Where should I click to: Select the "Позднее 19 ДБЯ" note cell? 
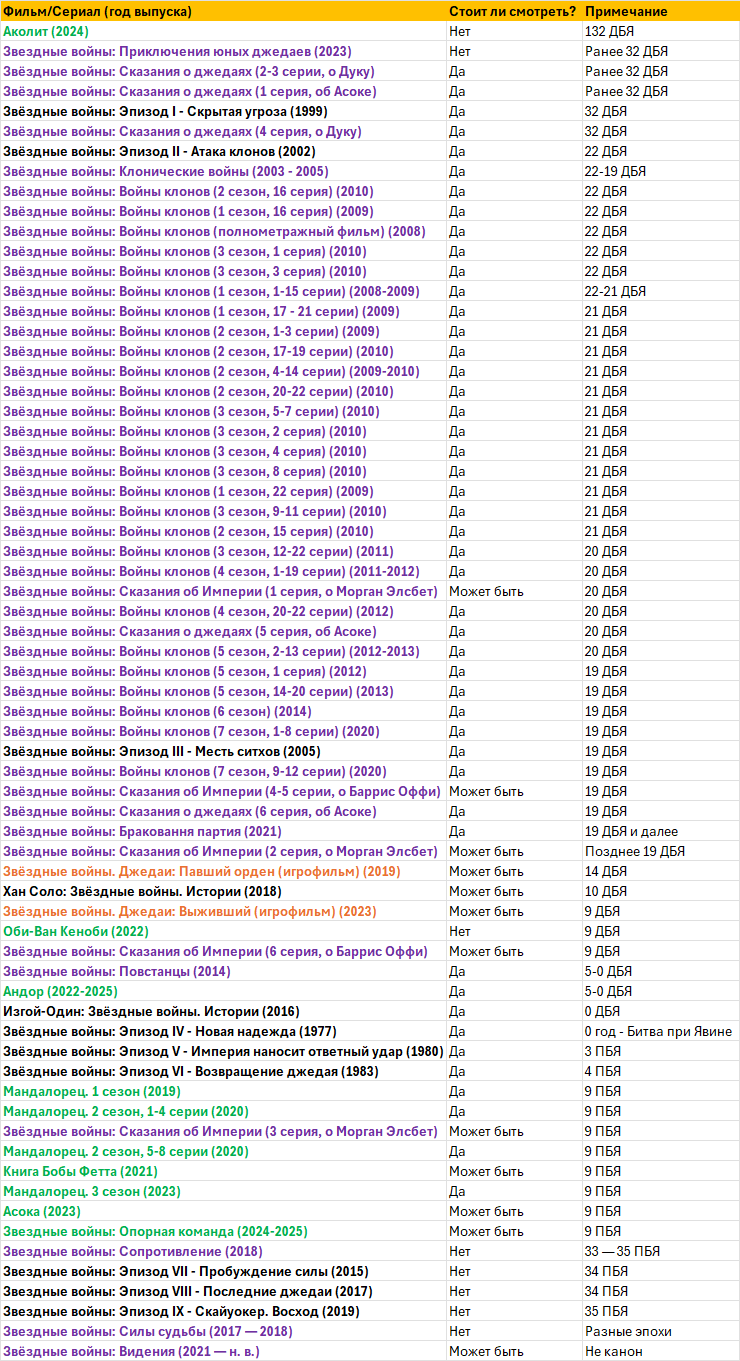[x=635, y=851]
